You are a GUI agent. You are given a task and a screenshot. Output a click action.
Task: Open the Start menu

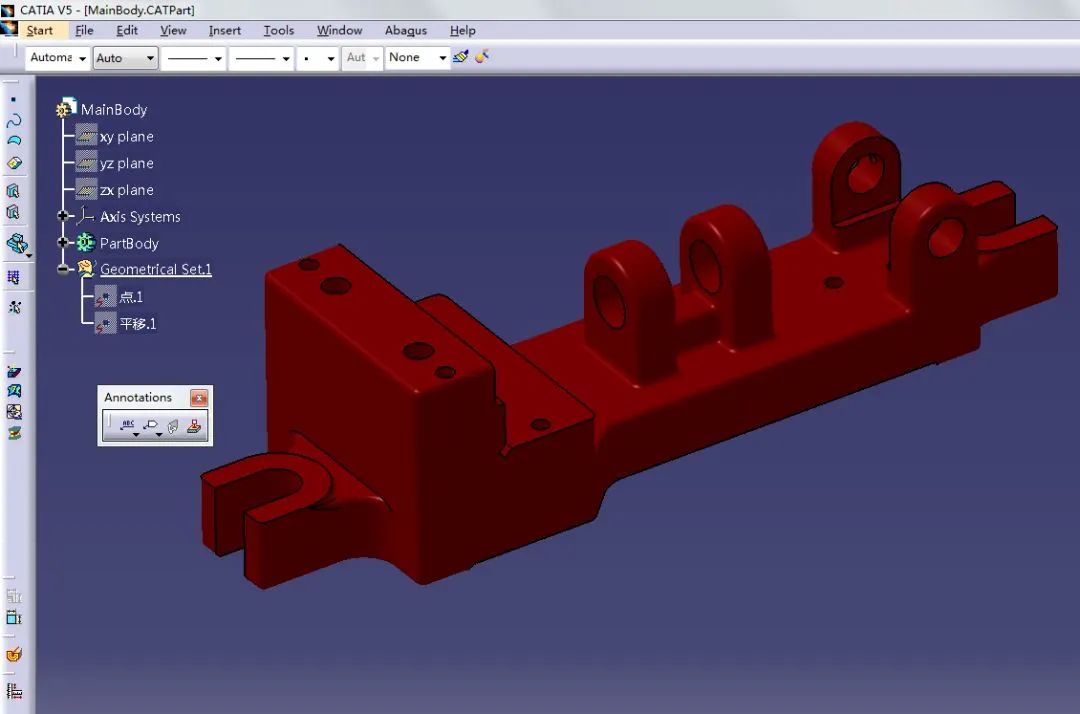(x=39, y=30)
